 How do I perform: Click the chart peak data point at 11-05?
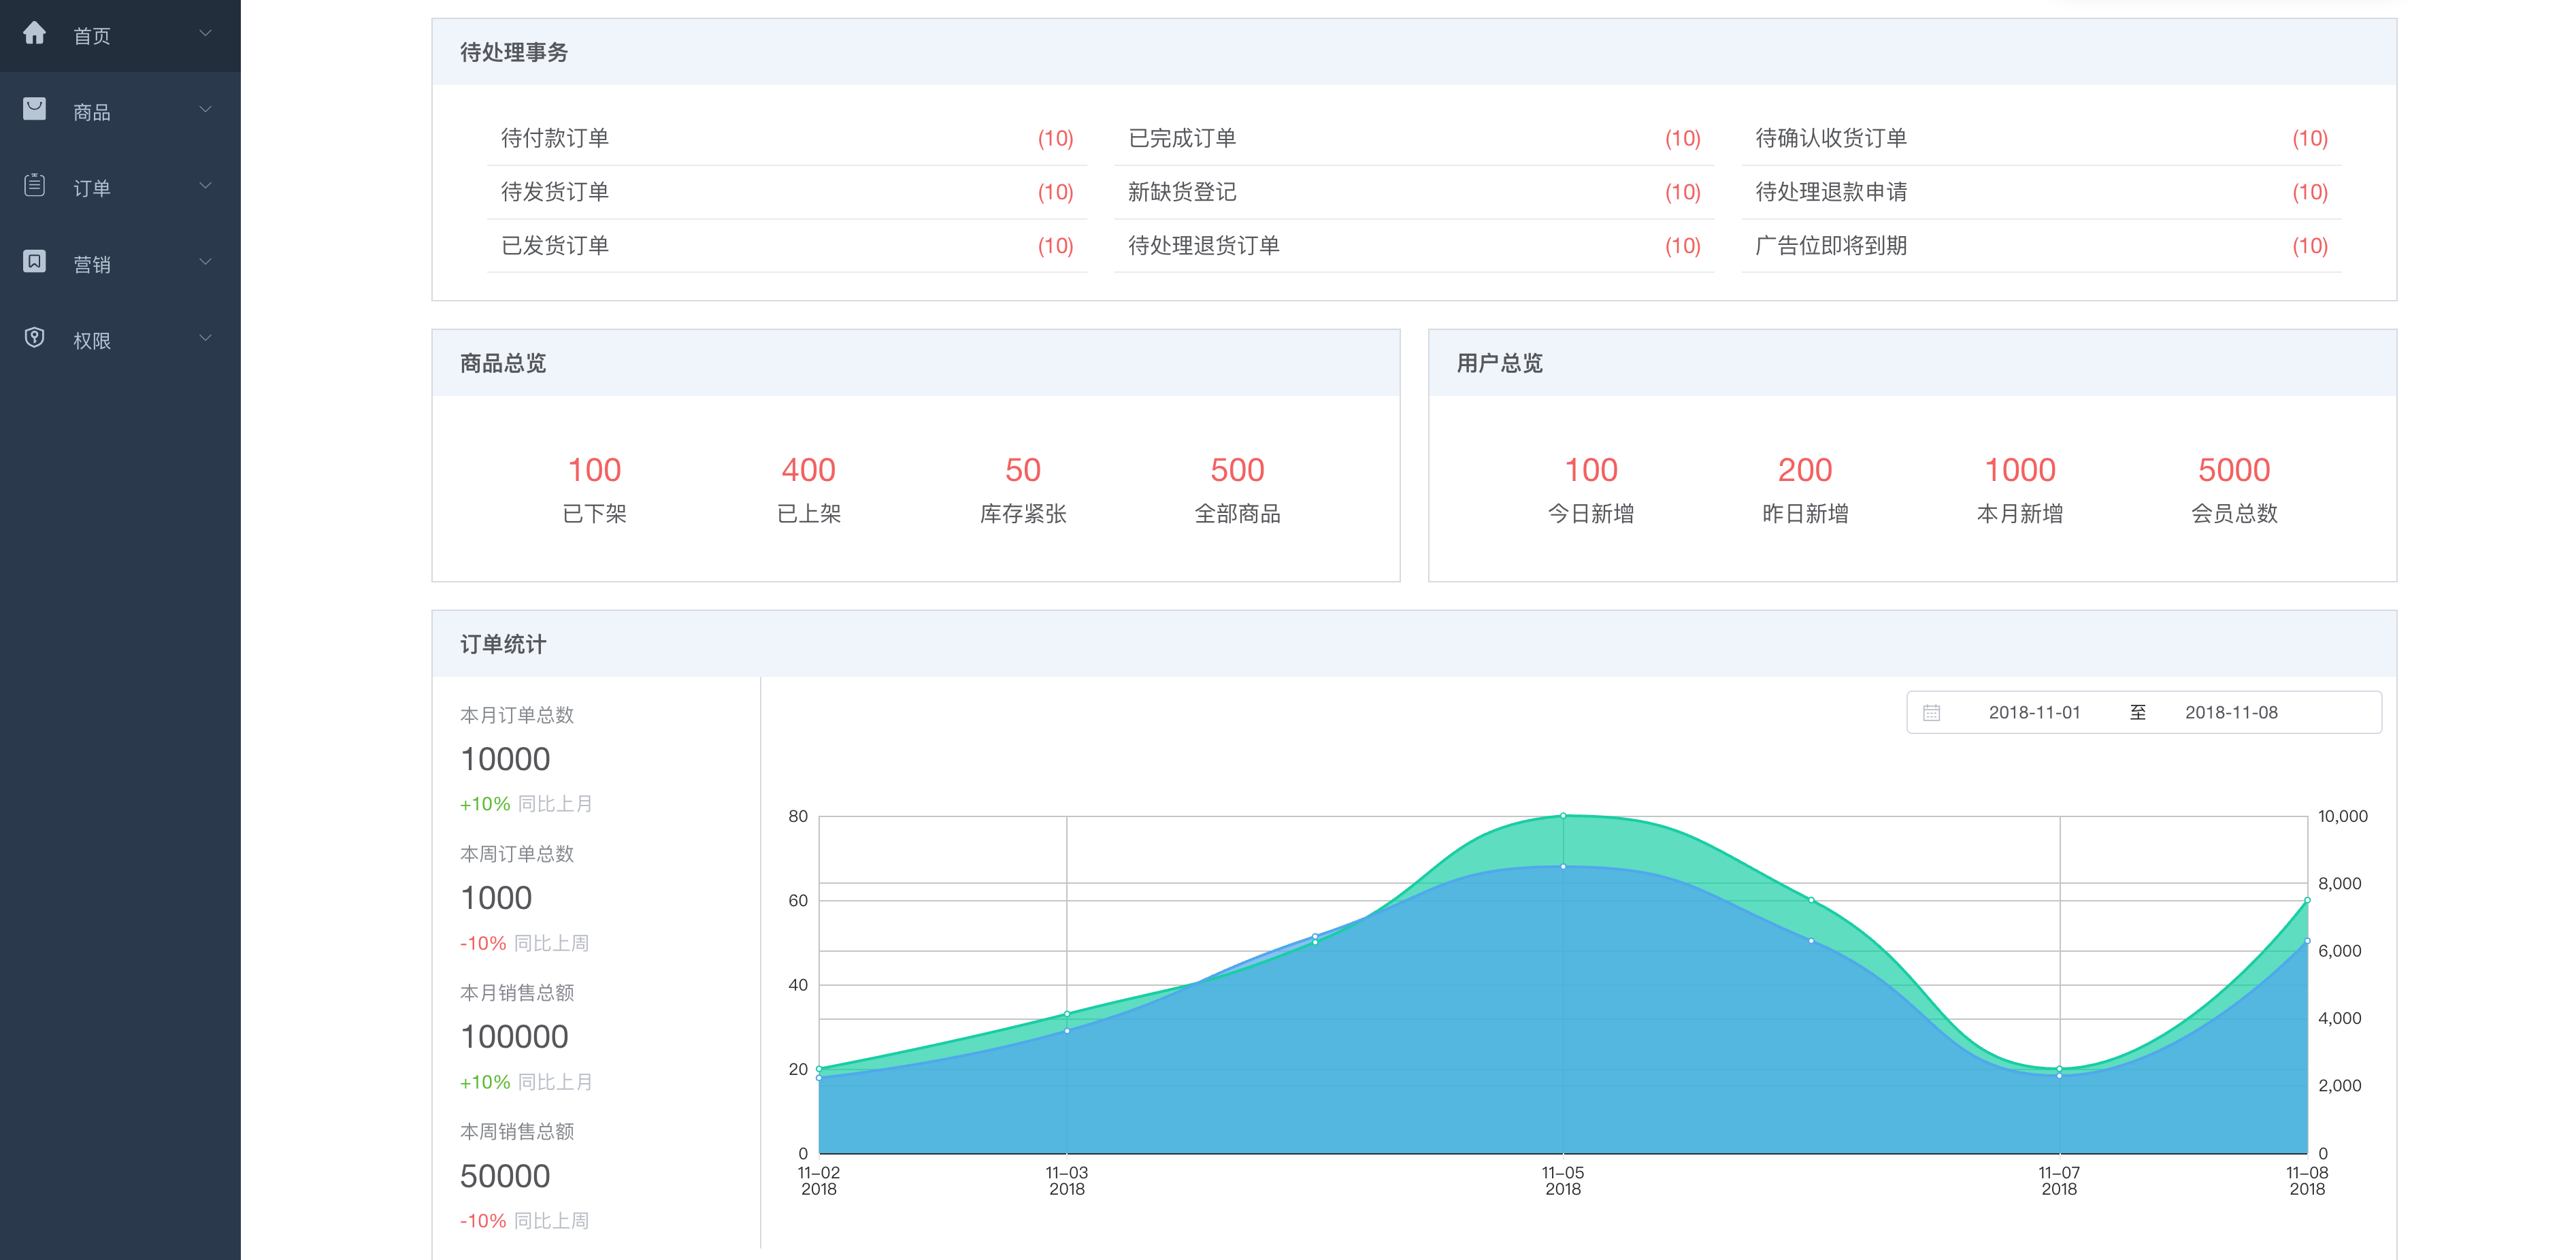click(x=1563, y=816)
